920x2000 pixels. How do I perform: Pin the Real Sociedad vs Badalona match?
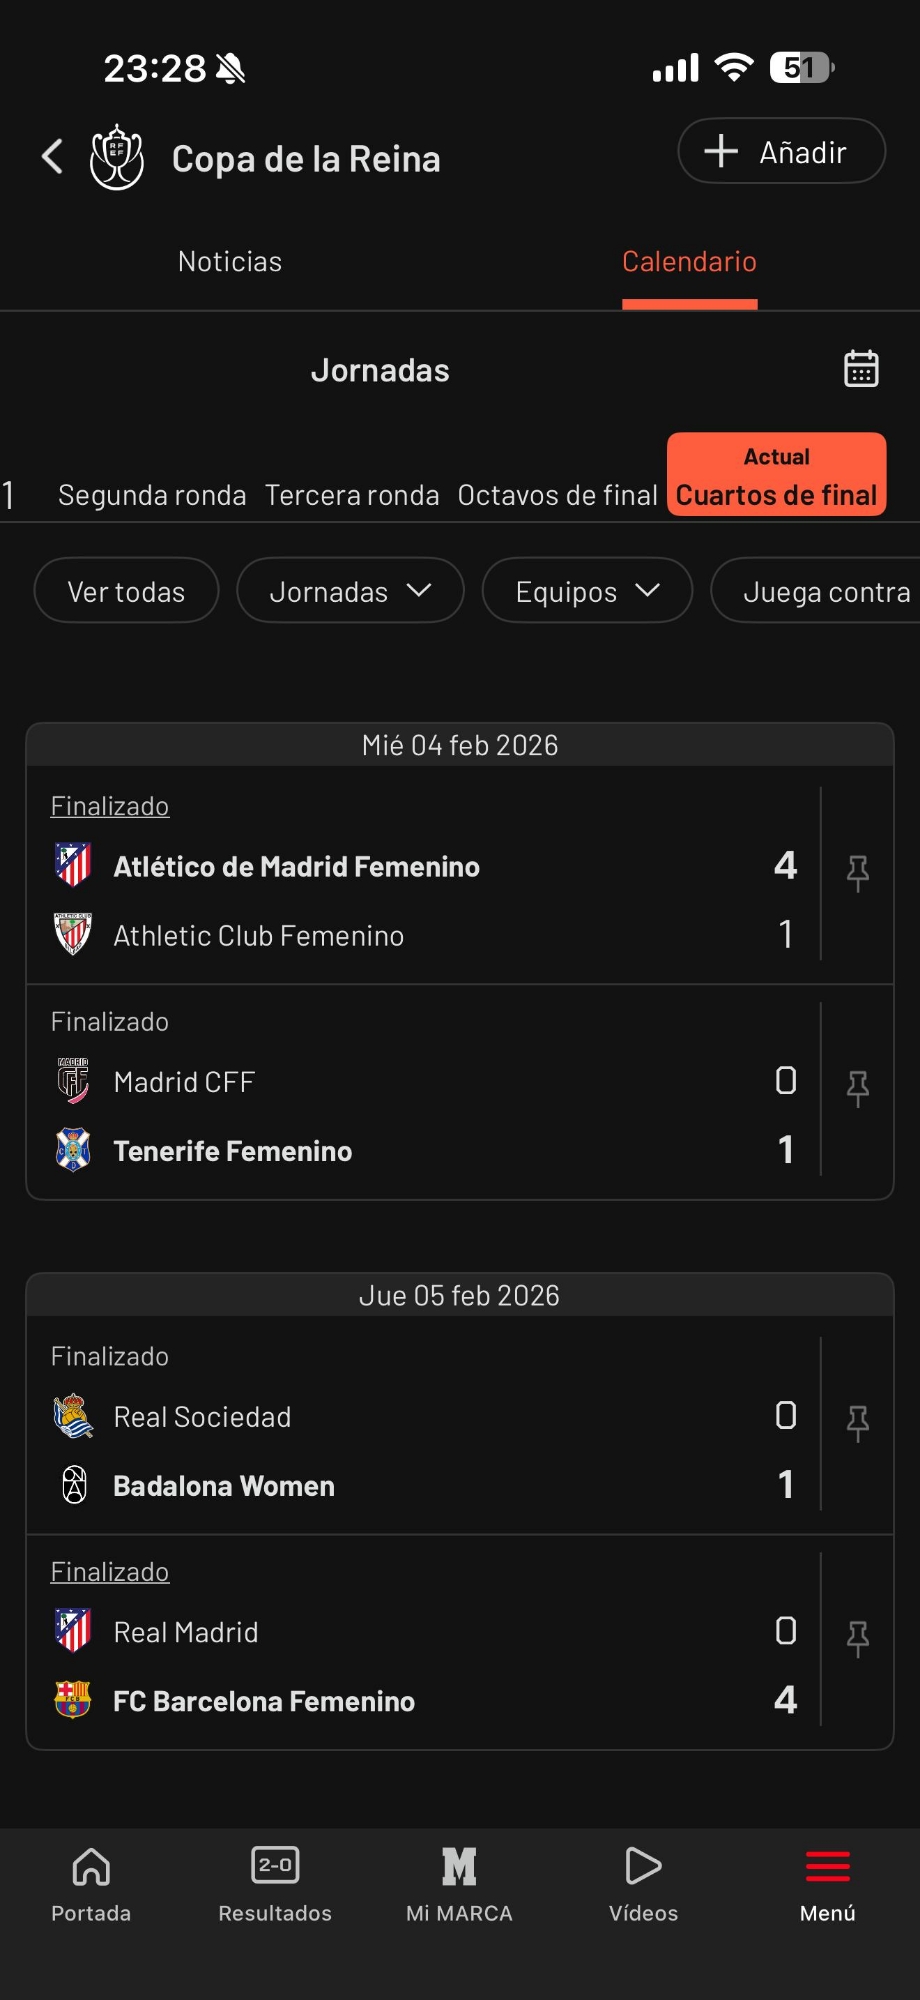[x=857, y=1423]
